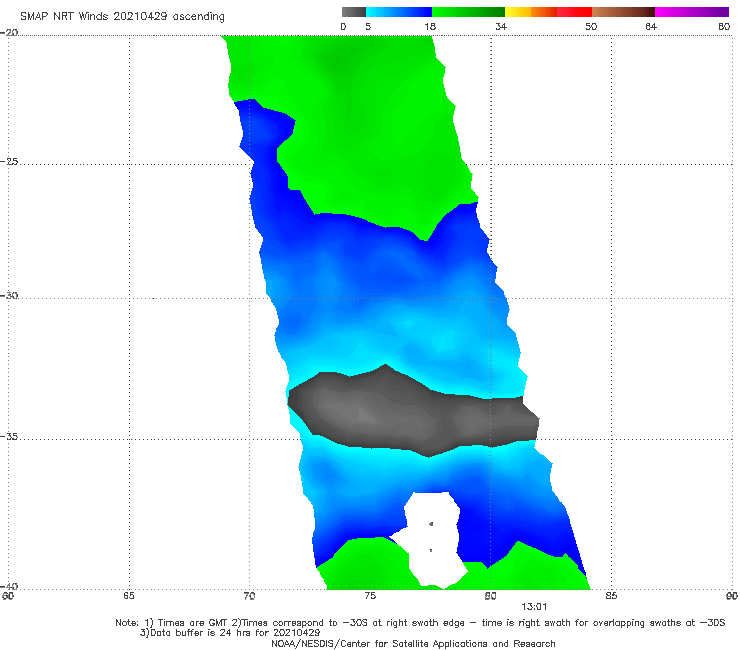Click the swath time stamp '13:01'
740x650 pixels.
click(534, 607)
